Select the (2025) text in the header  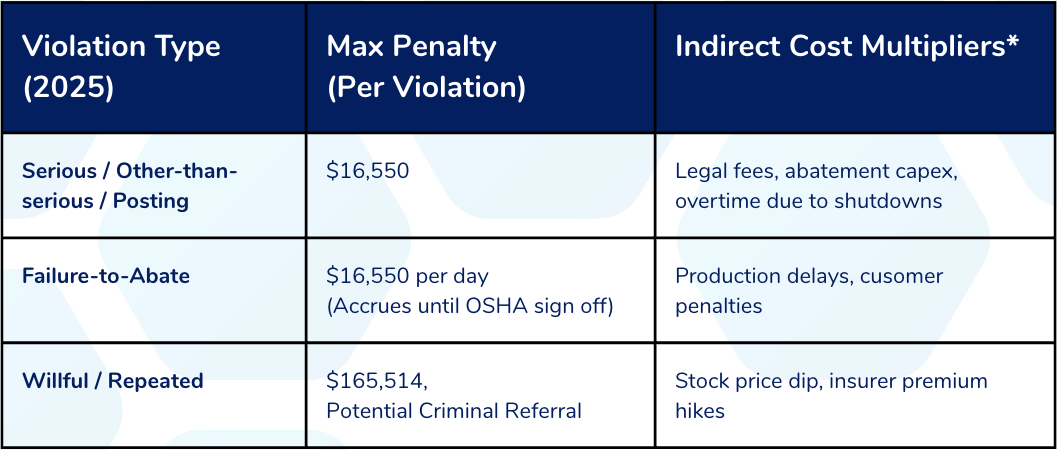(x=68, y=87)
